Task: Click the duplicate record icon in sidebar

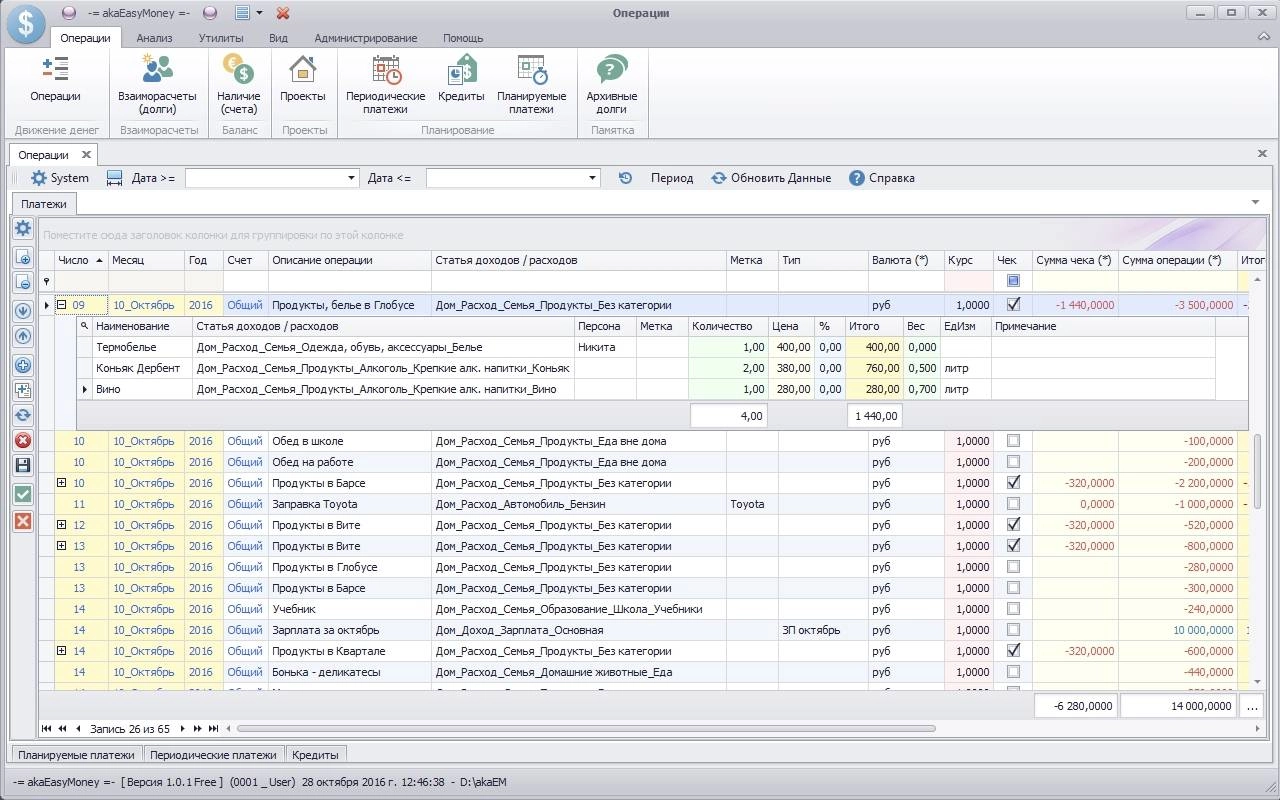Action: (x=23, y=390)
